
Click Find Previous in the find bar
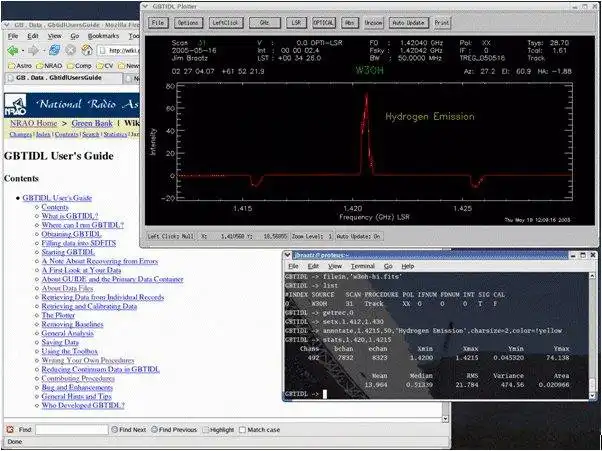click(174, 430)
